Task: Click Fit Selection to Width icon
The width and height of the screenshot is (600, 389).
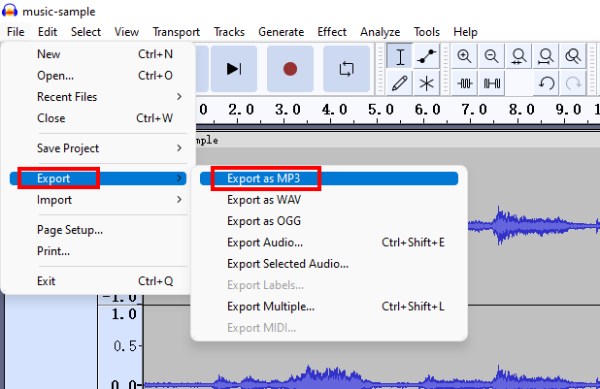Action: click(x=518, y=57)
